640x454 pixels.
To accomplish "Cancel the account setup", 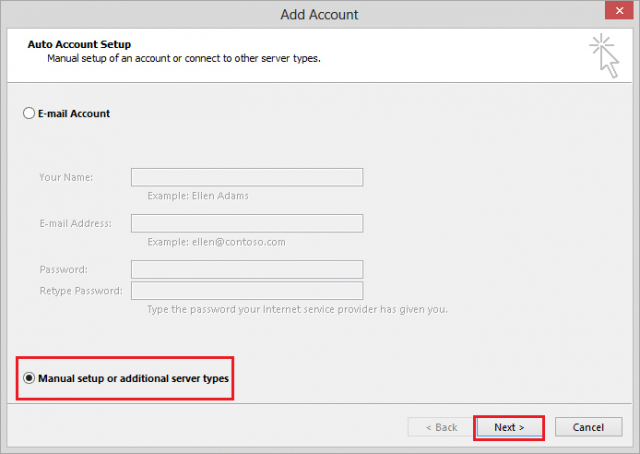I will point(588,427).
